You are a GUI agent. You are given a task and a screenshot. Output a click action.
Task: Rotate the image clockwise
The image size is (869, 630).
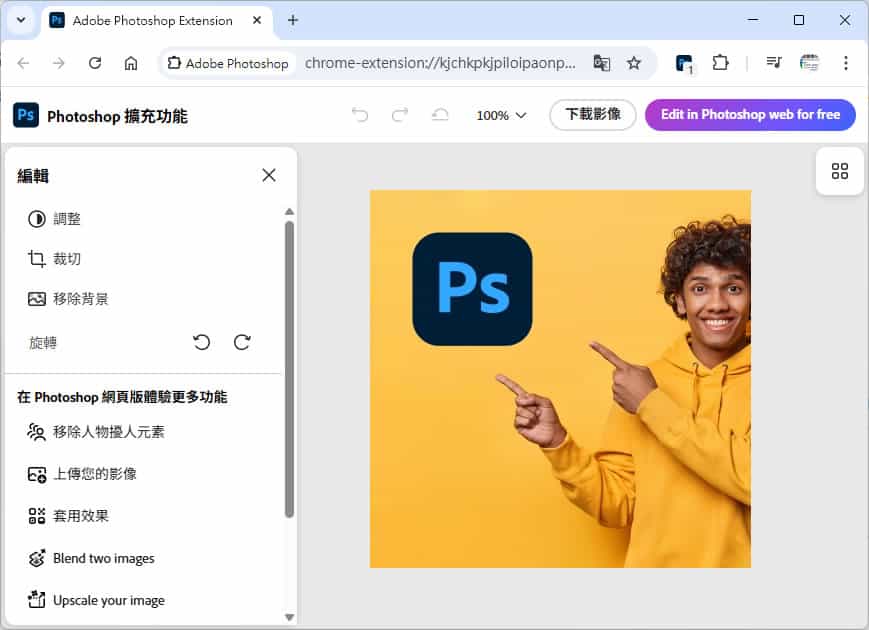click(x=242, y=342)
